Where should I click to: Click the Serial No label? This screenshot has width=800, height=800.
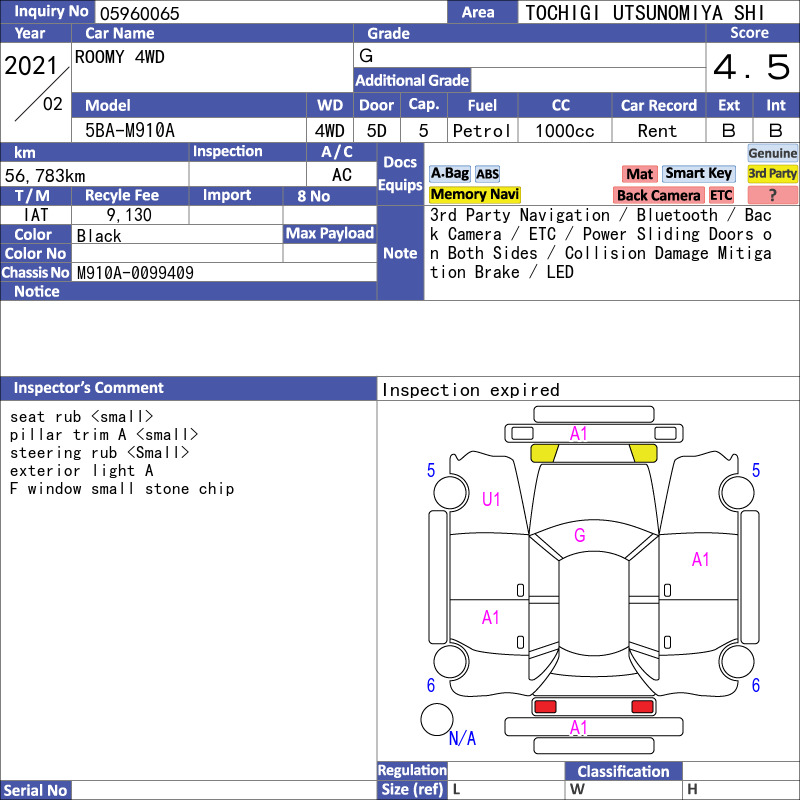click(x=35, y=790)
